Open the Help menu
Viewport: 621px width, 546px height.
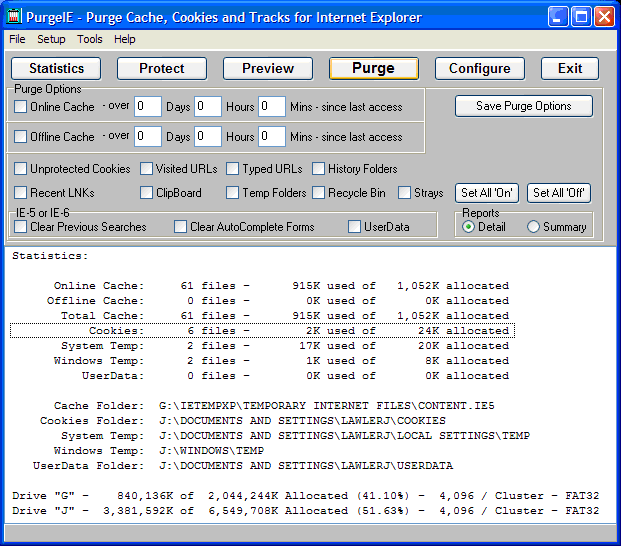pos(124,39)
